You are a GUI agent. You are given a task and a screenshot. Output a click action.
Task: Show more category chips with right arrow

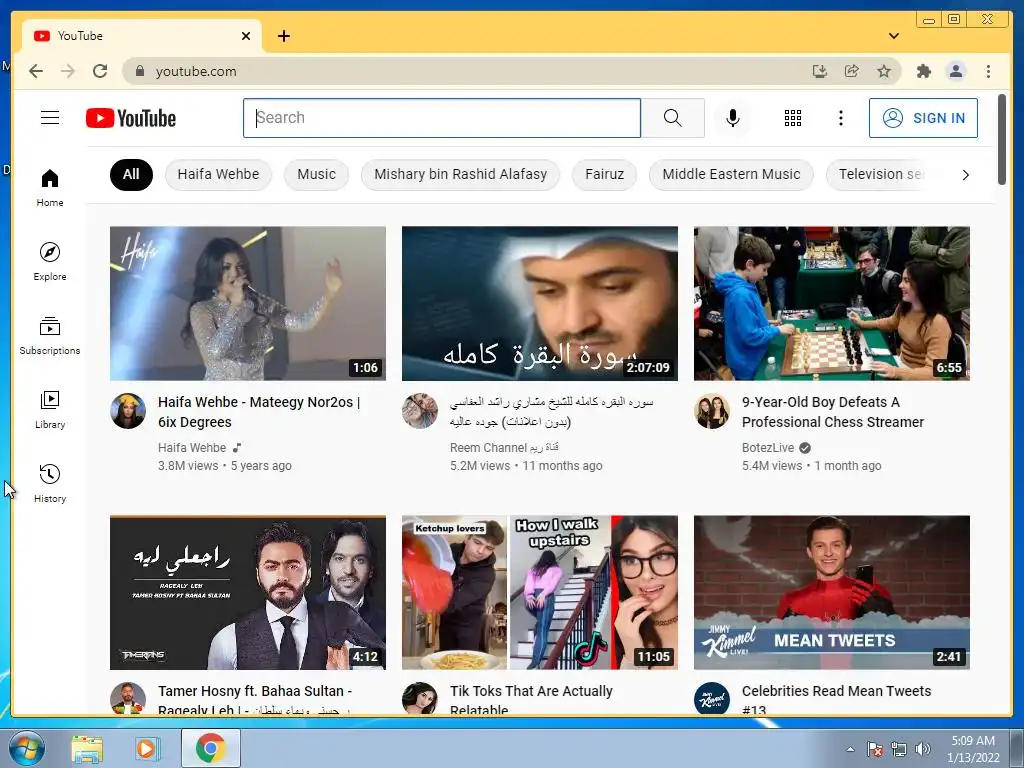coord(965,174)
